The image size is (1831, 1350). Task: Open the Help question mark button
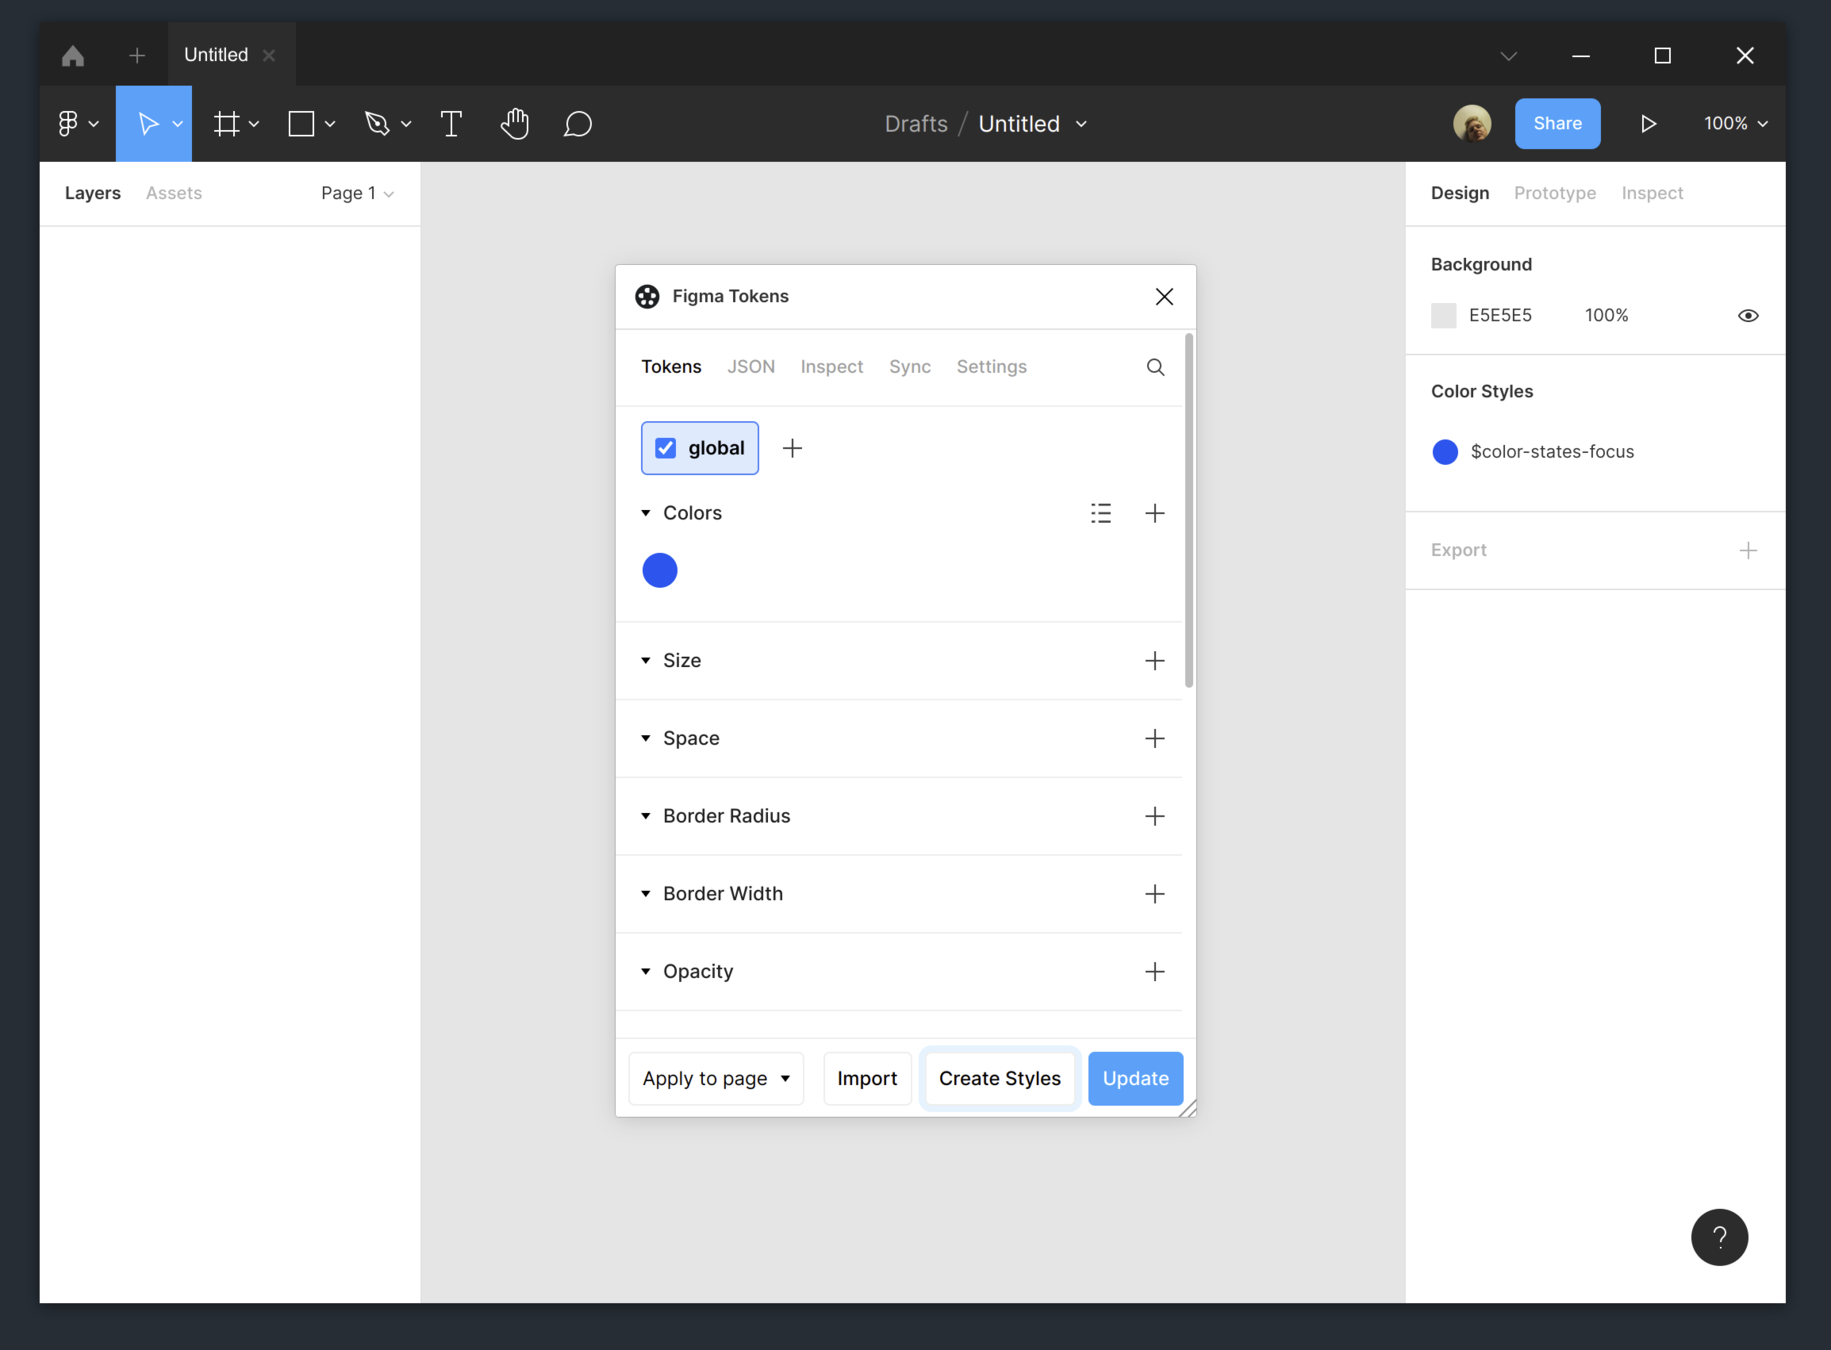1719,1237
